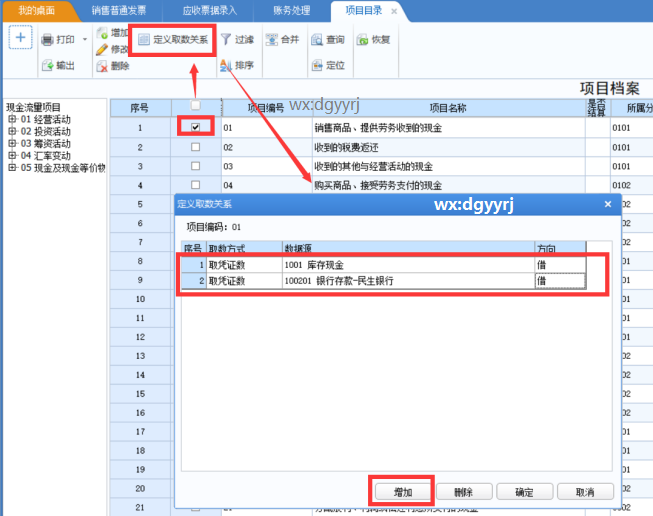
Task: Expand the 01 经营活动 tree node
Action: [12, 119]
